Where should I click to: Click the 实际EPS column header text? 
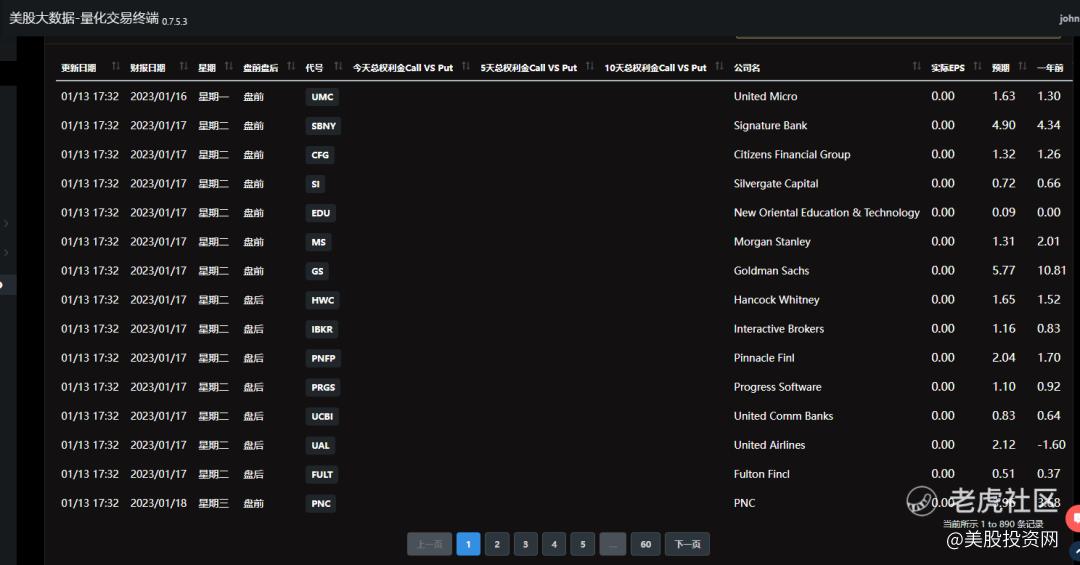(948, 68)
